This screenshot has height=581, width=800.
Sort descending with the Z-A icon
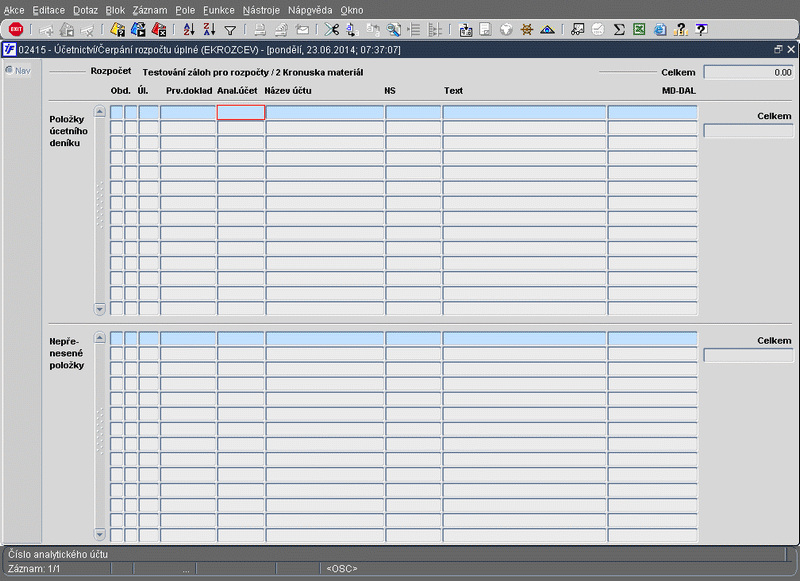[x=210, y=30]
